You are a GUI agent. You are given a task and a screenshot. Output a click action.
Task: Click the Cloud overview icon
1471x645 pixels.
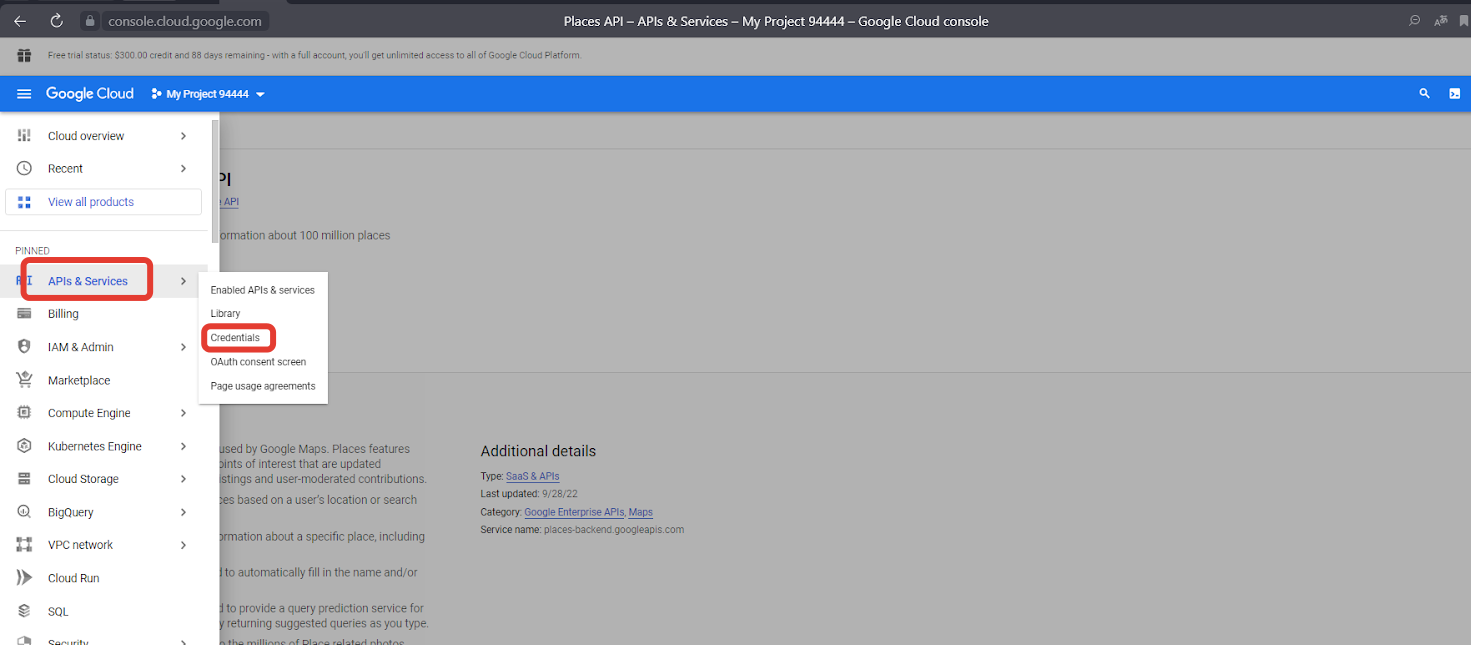click(24, 136)
